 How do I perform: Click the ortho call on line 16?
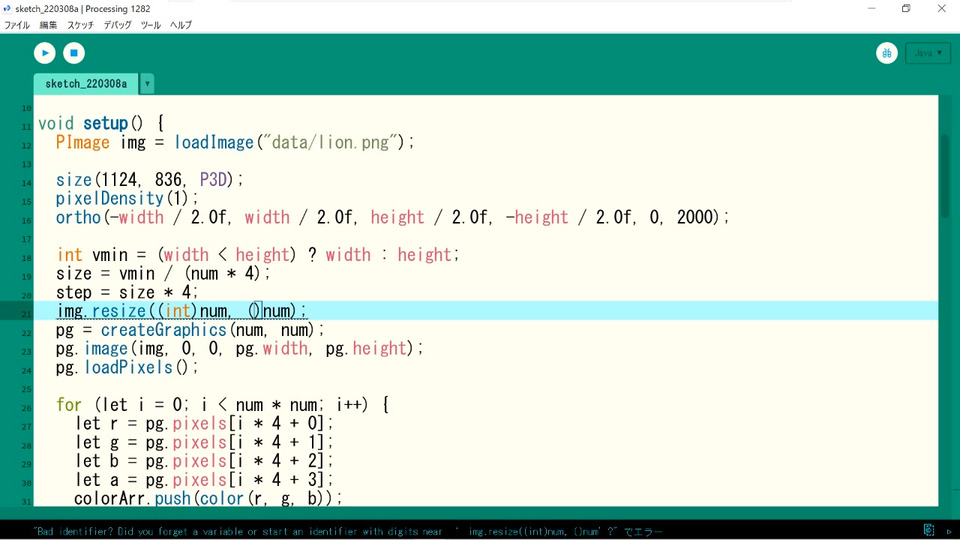[392, 217]
